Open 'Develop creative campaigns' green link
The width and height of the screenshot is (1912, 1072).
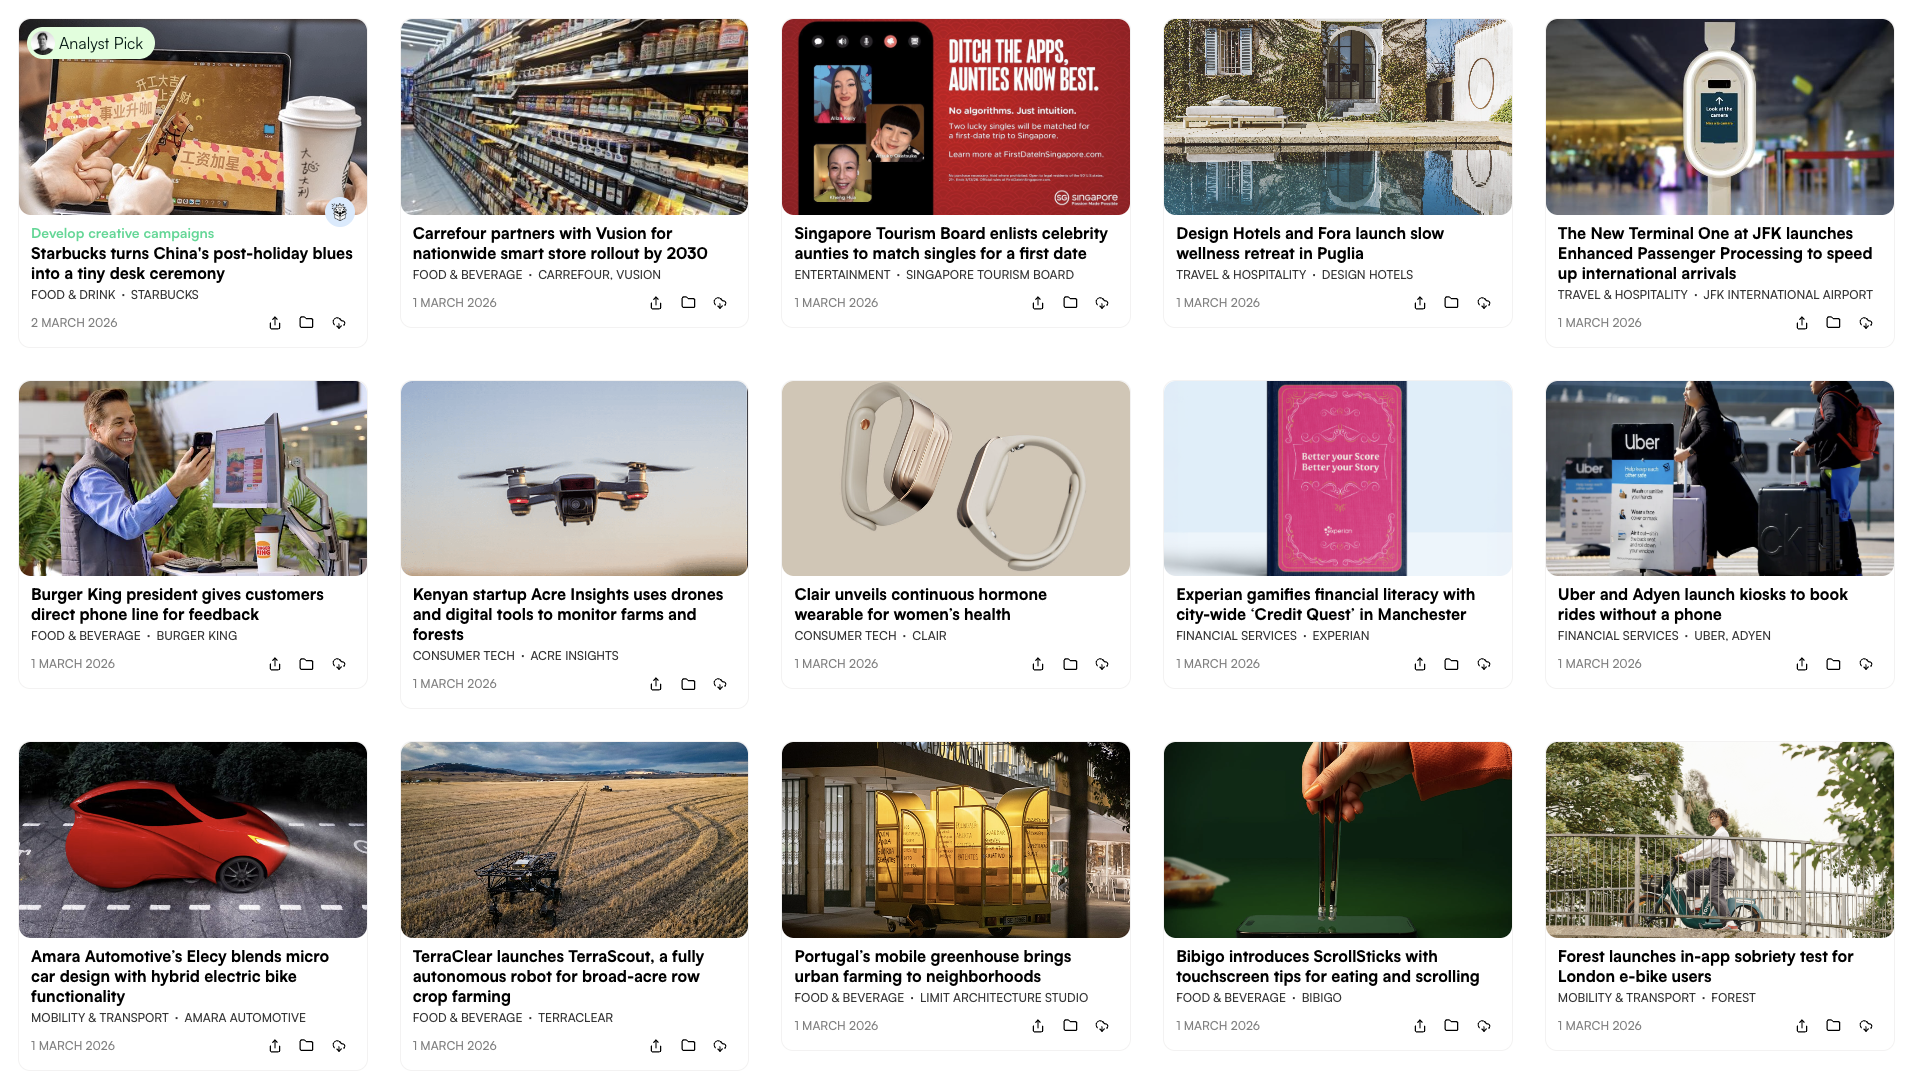tap(122, 233)
